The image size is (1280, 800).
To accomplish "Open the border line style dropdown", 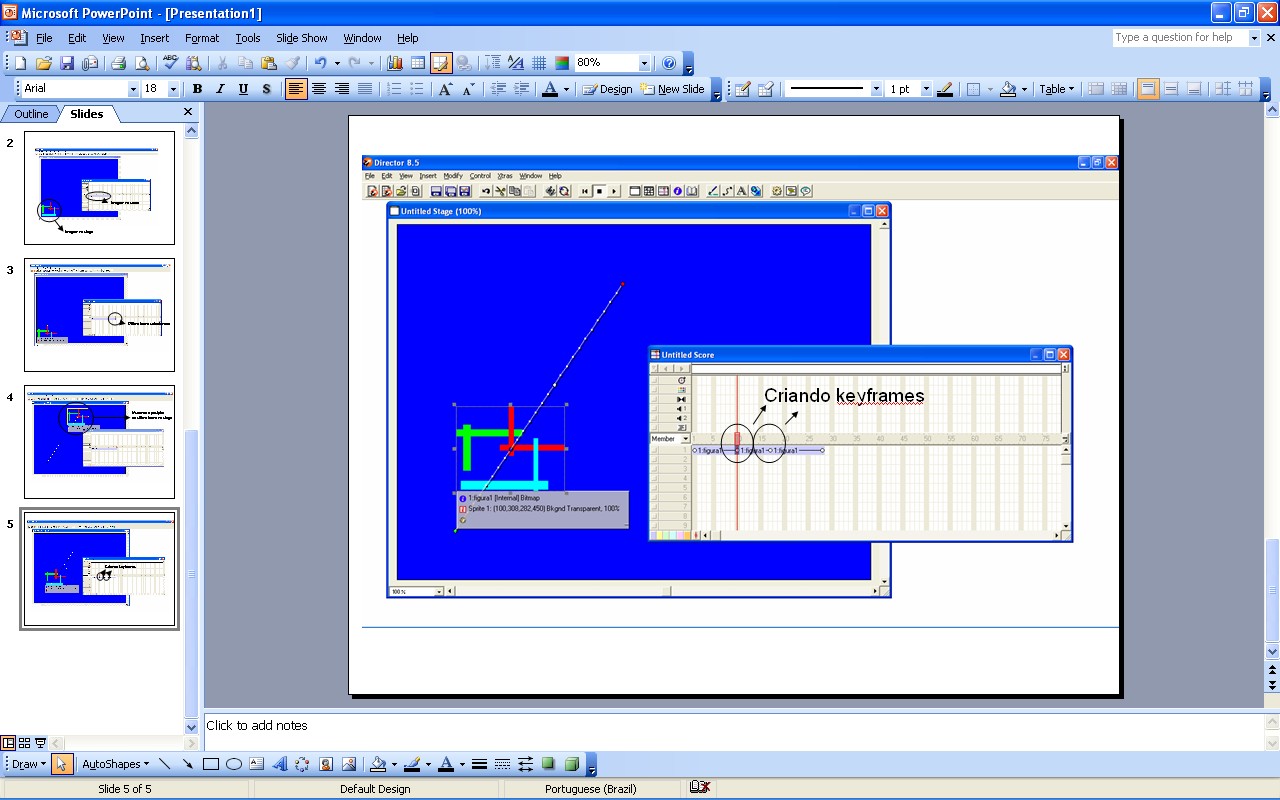I will point(877,89).
